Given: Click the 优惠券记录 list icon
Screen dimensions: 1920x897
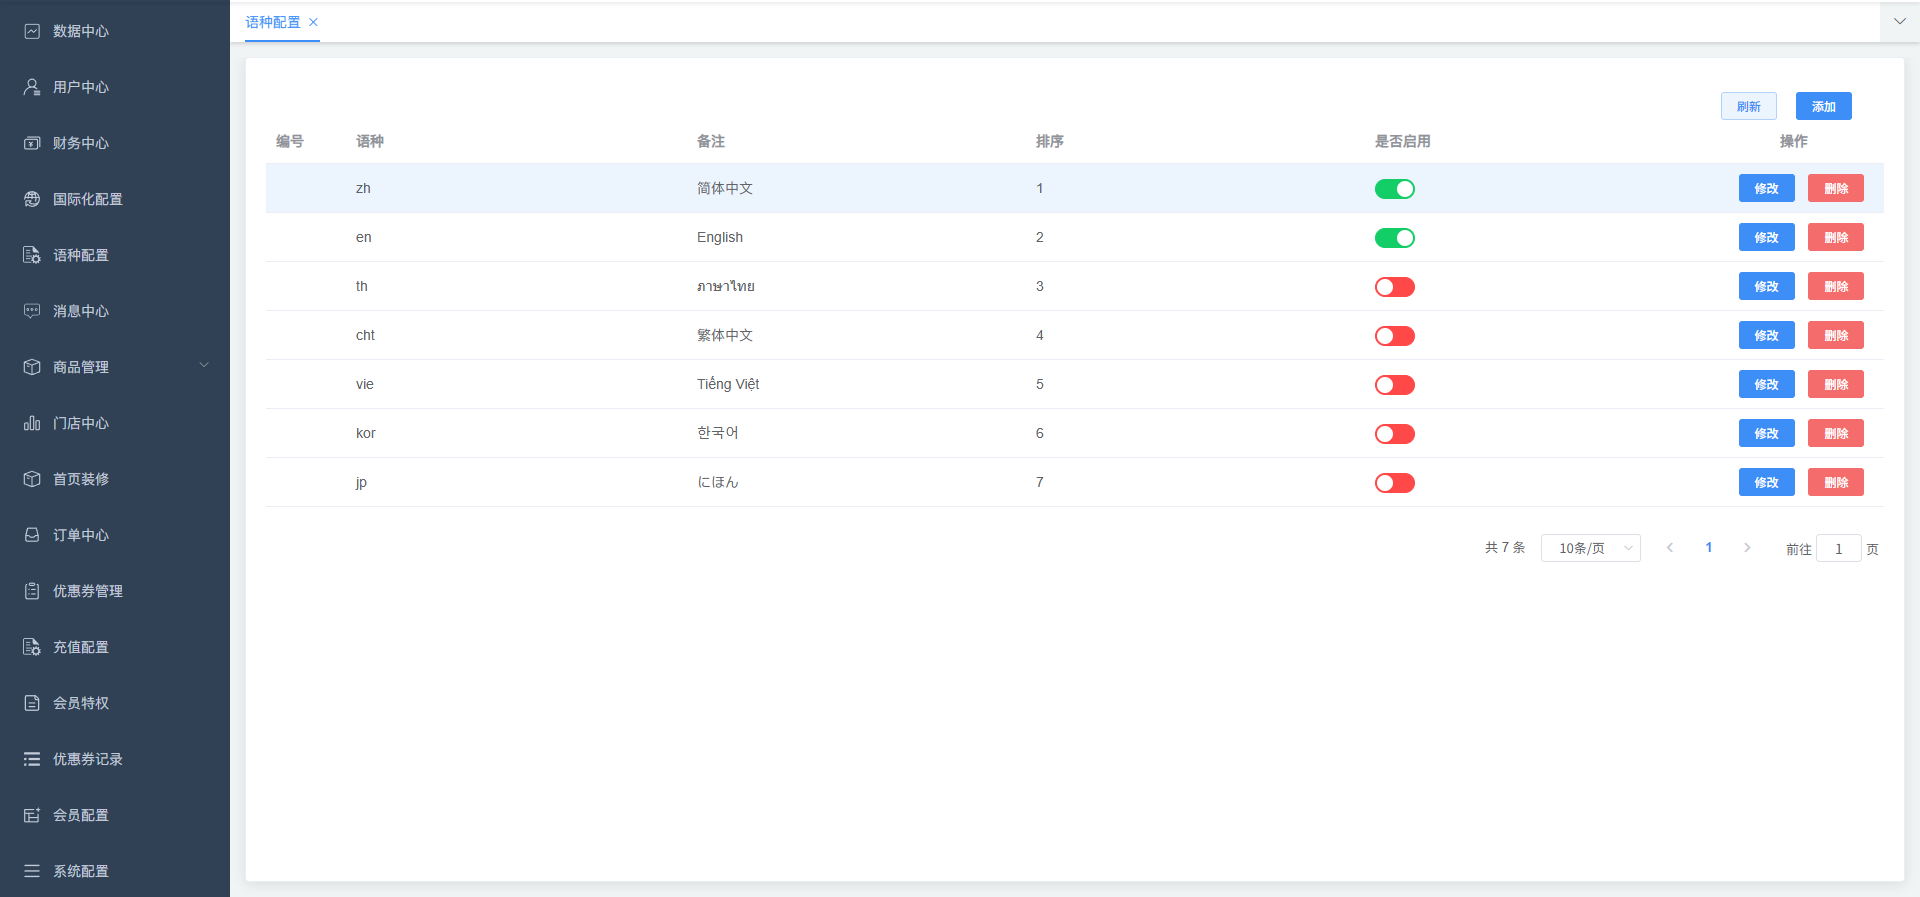Looking at the screenshot, I should 32,759.
